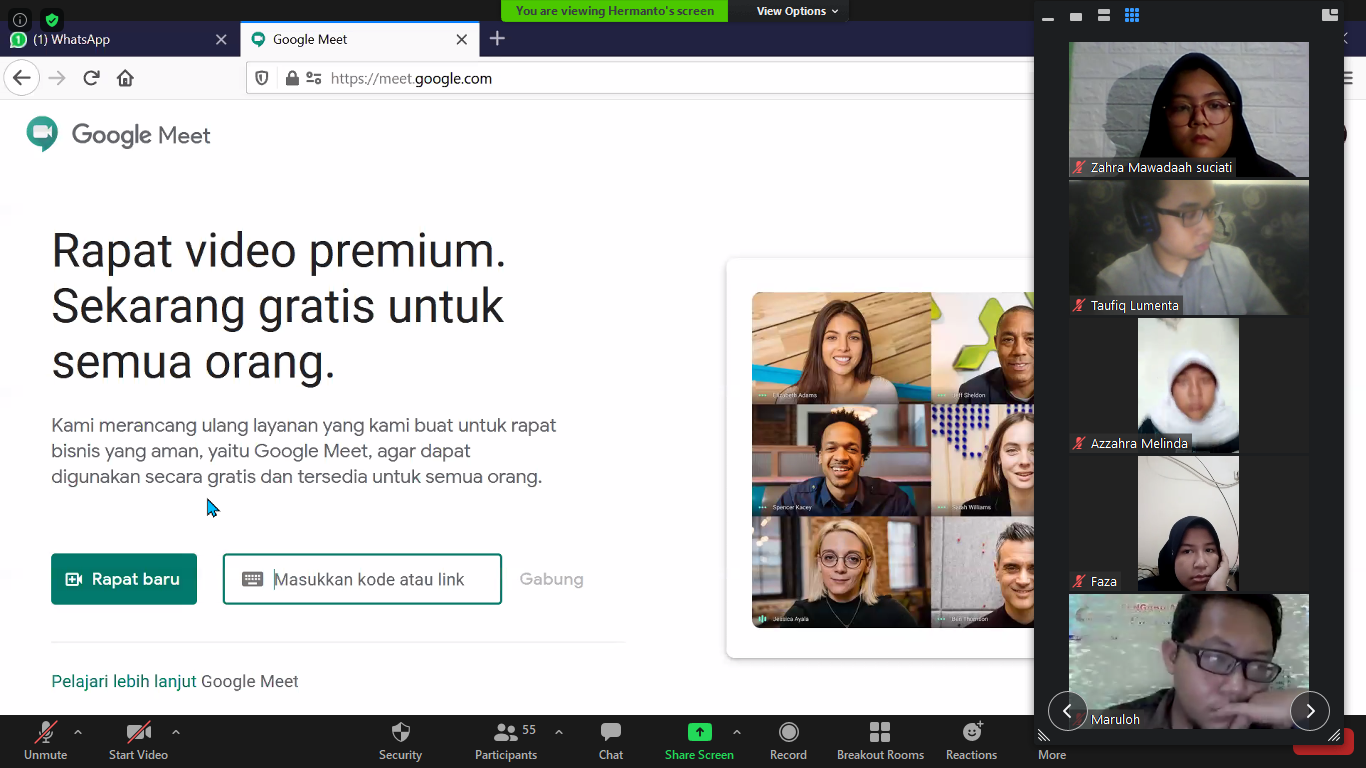Select Maruloh video tile

pos(1189,661)
